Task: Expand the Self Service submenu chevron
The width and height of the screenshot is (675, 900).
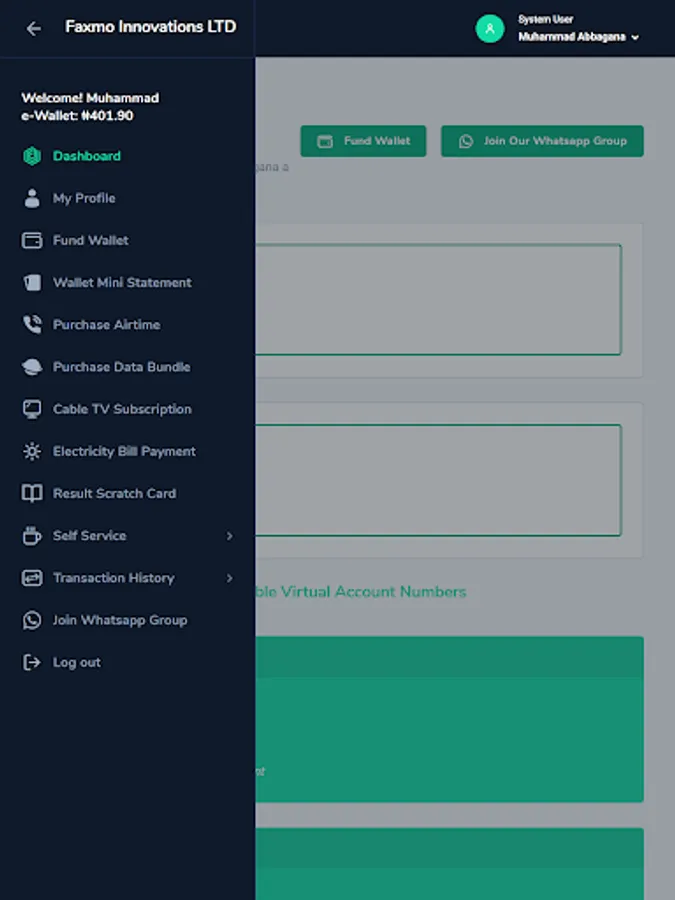Action: 230,536
